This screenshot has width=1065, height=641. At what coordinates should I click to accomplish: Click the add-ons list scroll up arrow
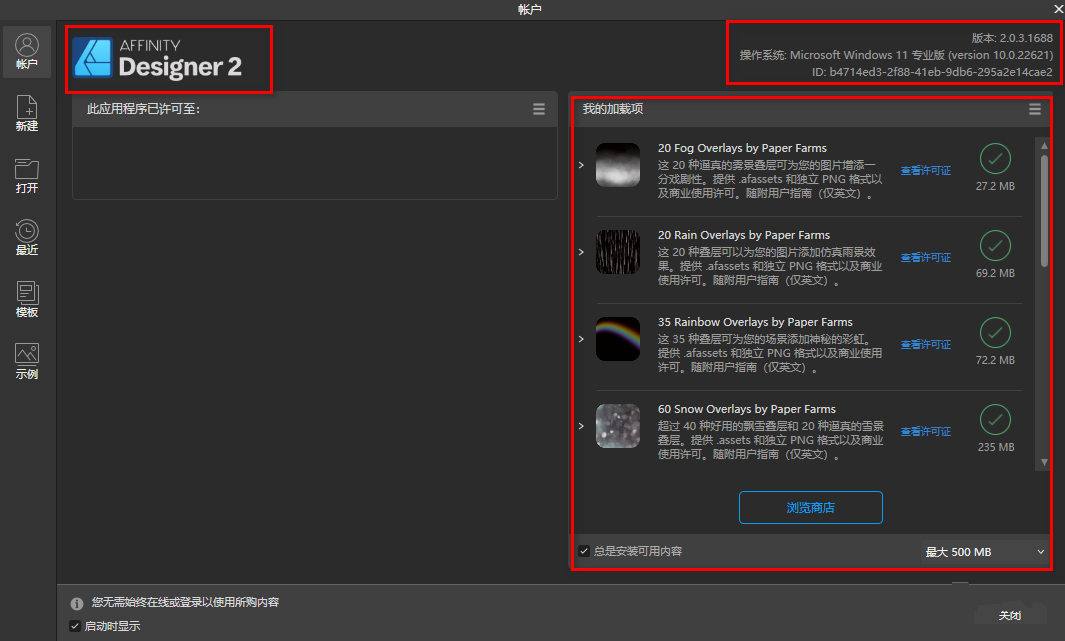[x=1044, y=145]
